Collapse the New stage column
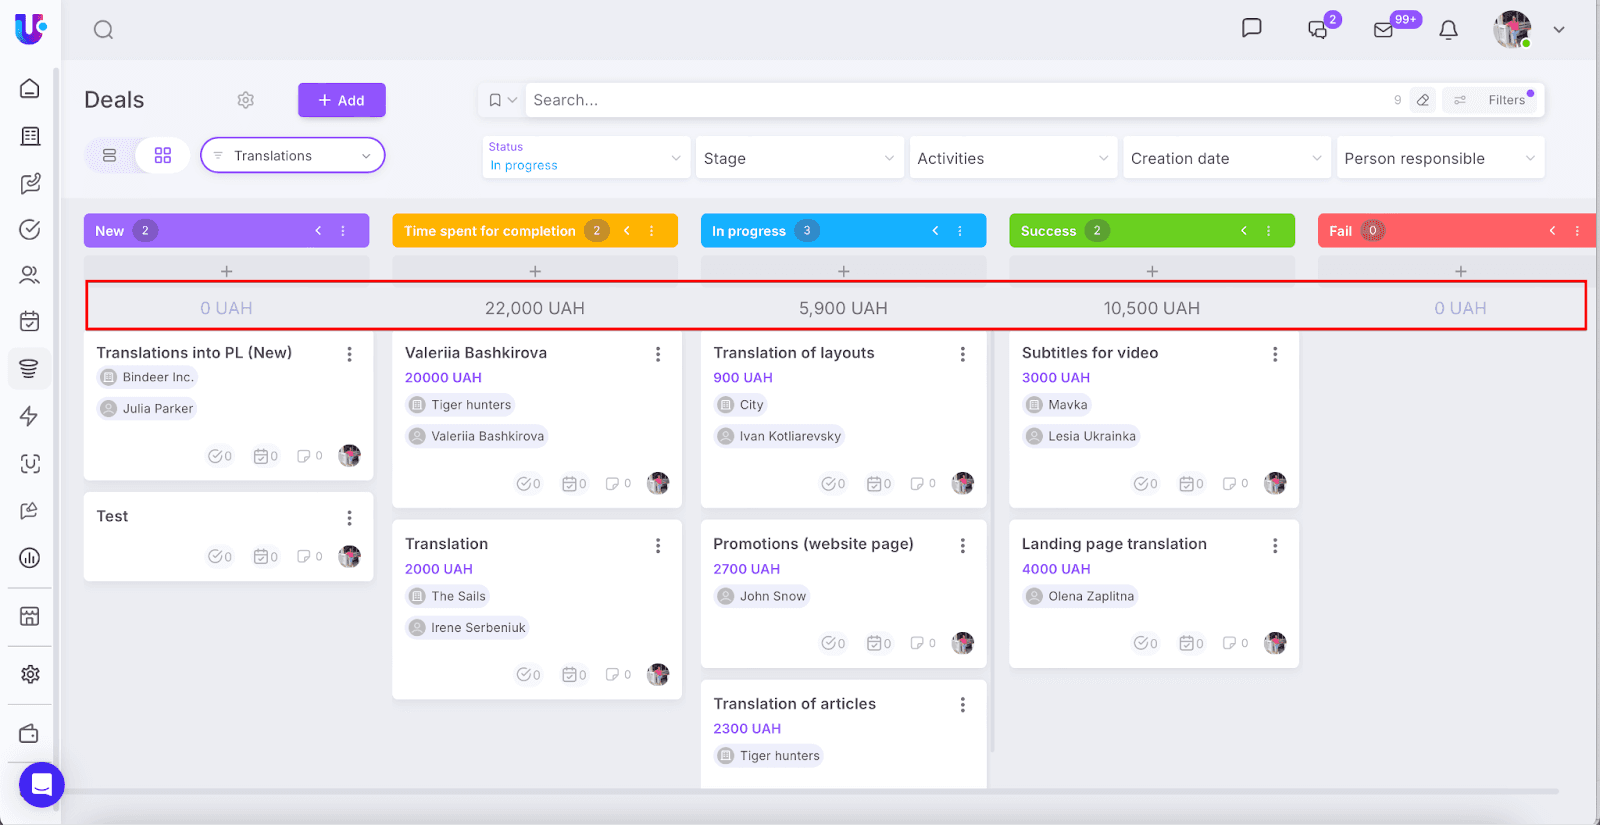 pyautogui.click(x=319, y=231)
